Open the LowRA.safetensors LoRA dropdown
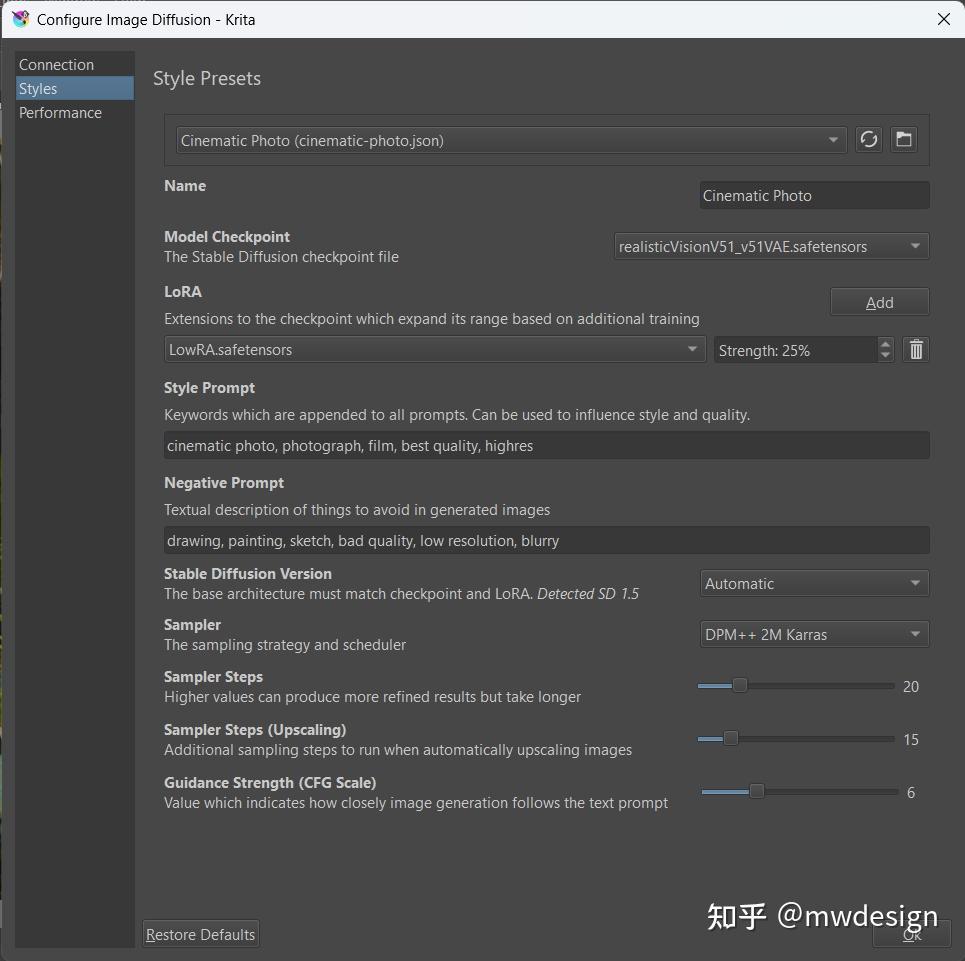This screenshot has width=965, height=961. tap(434, 350)
